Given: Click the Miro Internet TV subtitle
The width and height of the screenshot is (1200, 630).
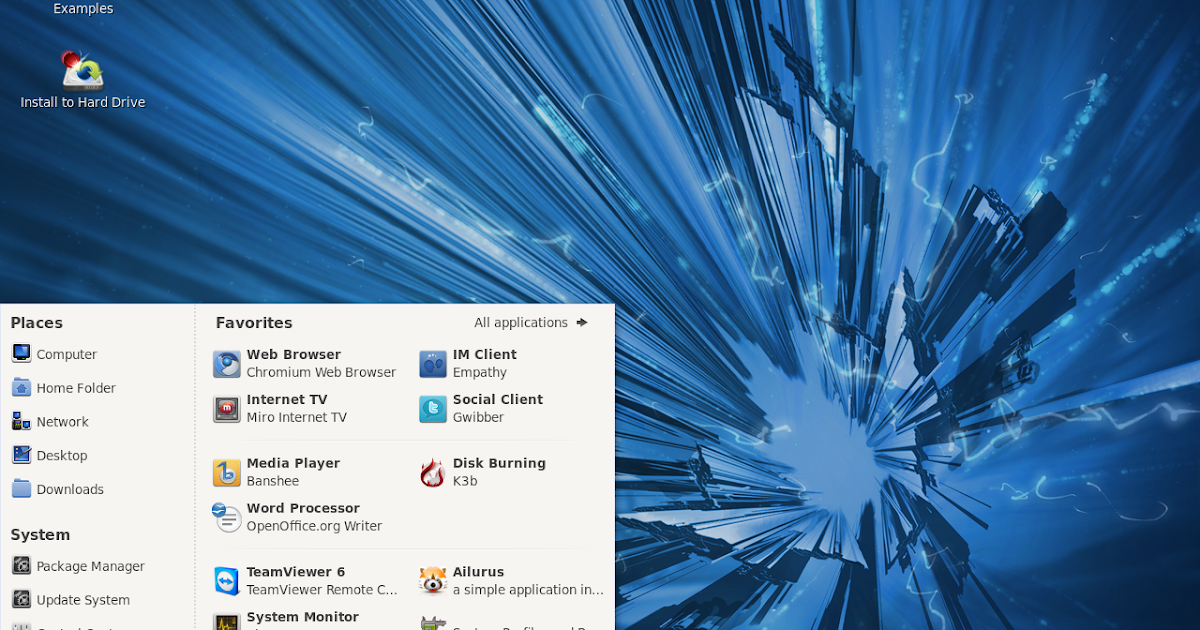Looking at the screenshot, I should pyautogui.click(x=297, y=417).
